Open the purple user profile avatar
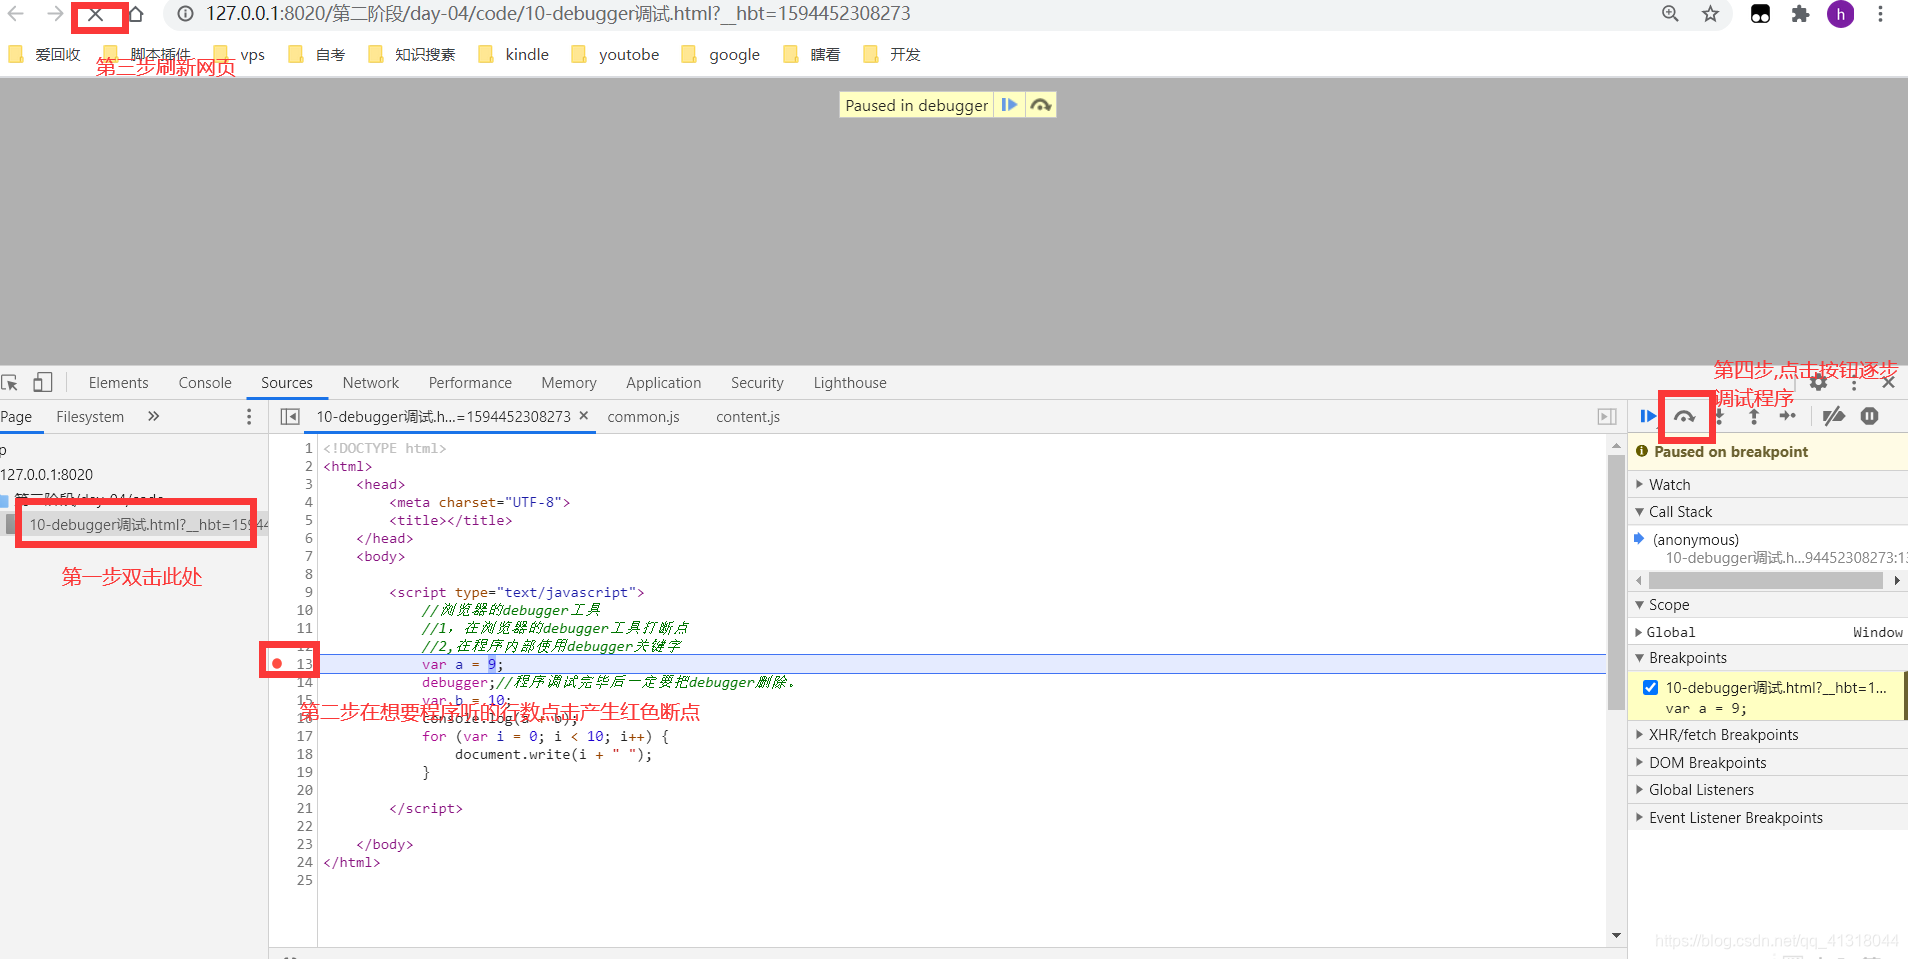 point(1840,14)
